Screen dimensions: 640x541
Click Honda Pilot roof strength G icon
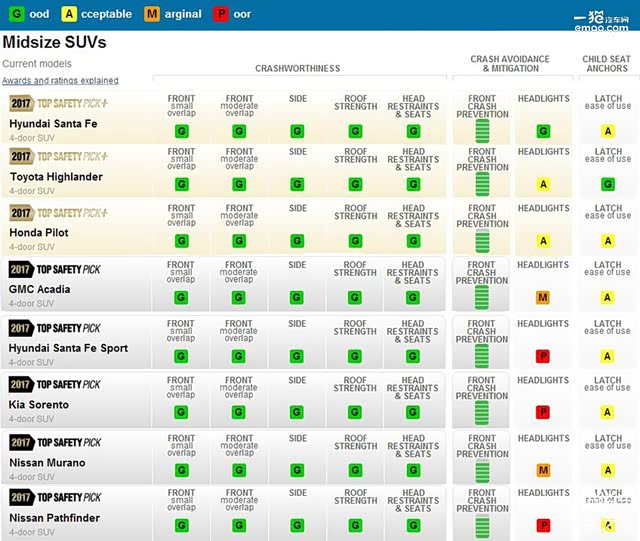(x=356, y=241)
